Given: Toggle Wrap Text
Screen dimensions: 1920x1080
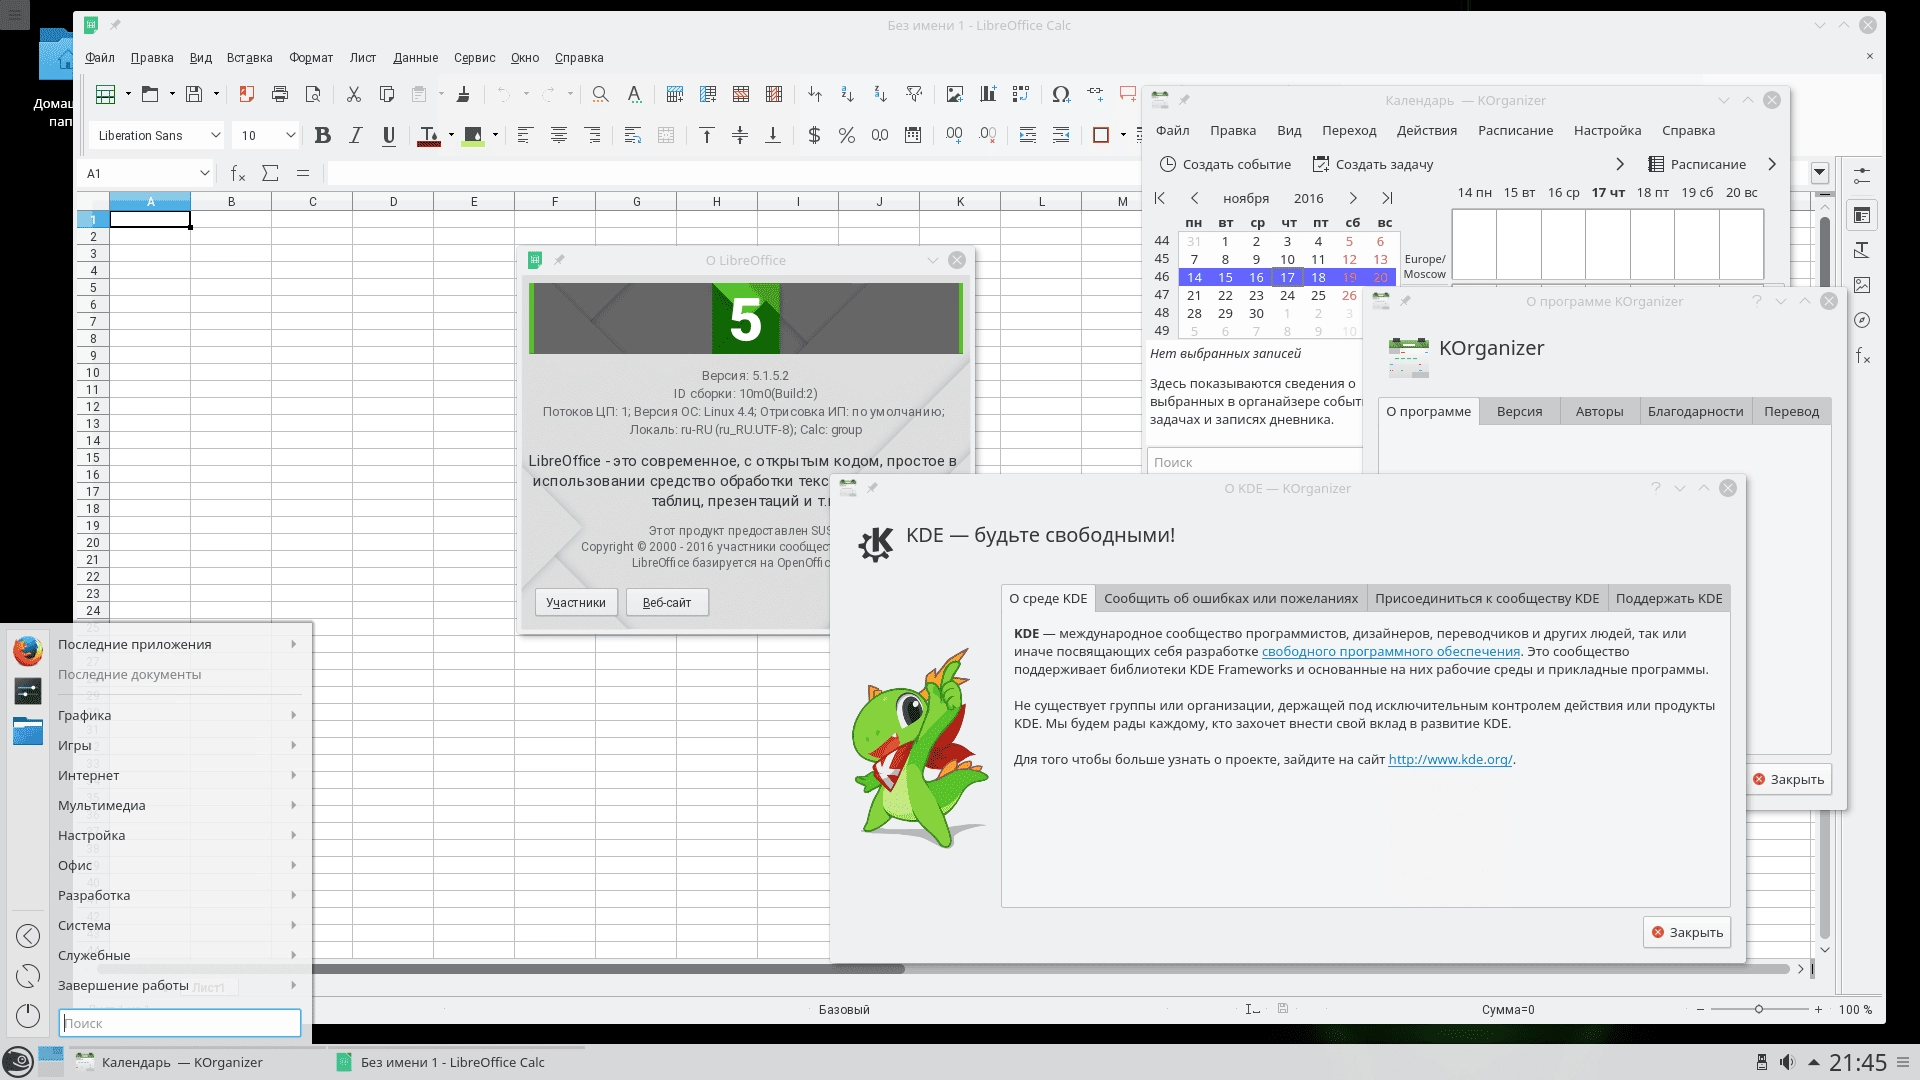Looking at the screenshot, I should pos(633,135).
